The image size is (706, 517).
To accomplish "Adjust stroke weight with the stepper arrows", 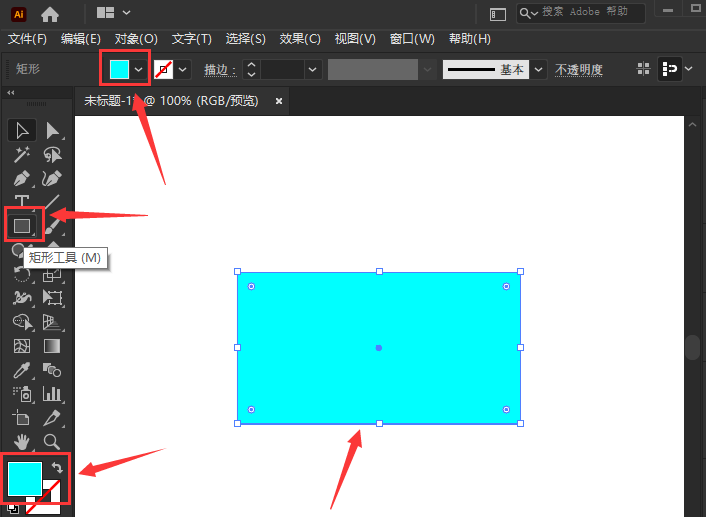I will pyautogui.click(x=251, y=69).
